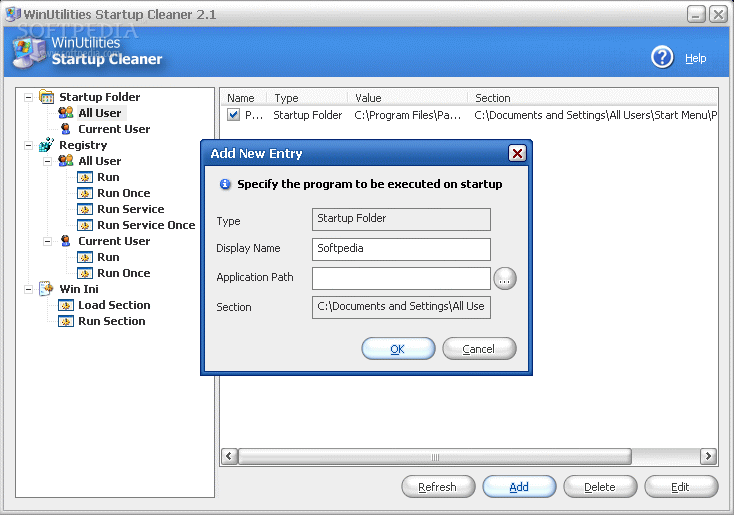Click the horizontal scrollbar thumb
The width and height of the screenshot is (734, 515).
pyautogui.click(x=435, y=456)
